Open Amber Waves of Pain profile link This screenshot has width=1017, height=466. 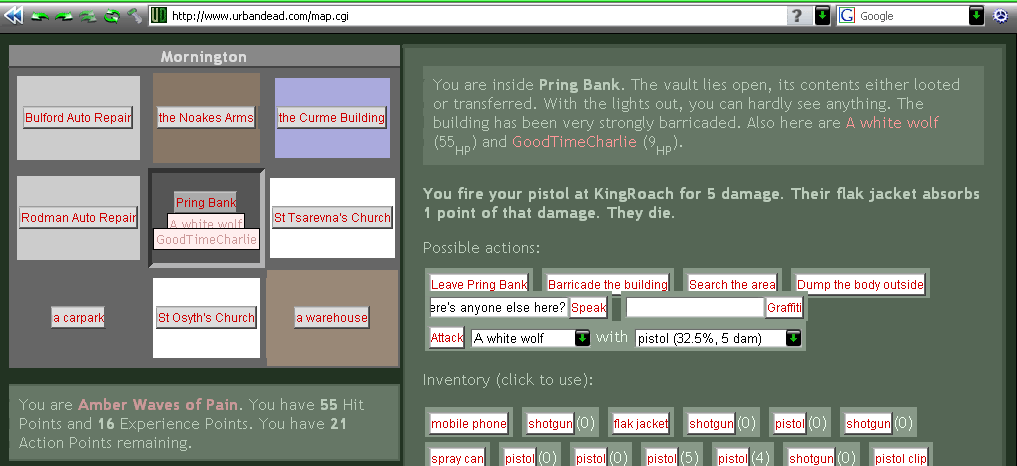coord(158,405)
